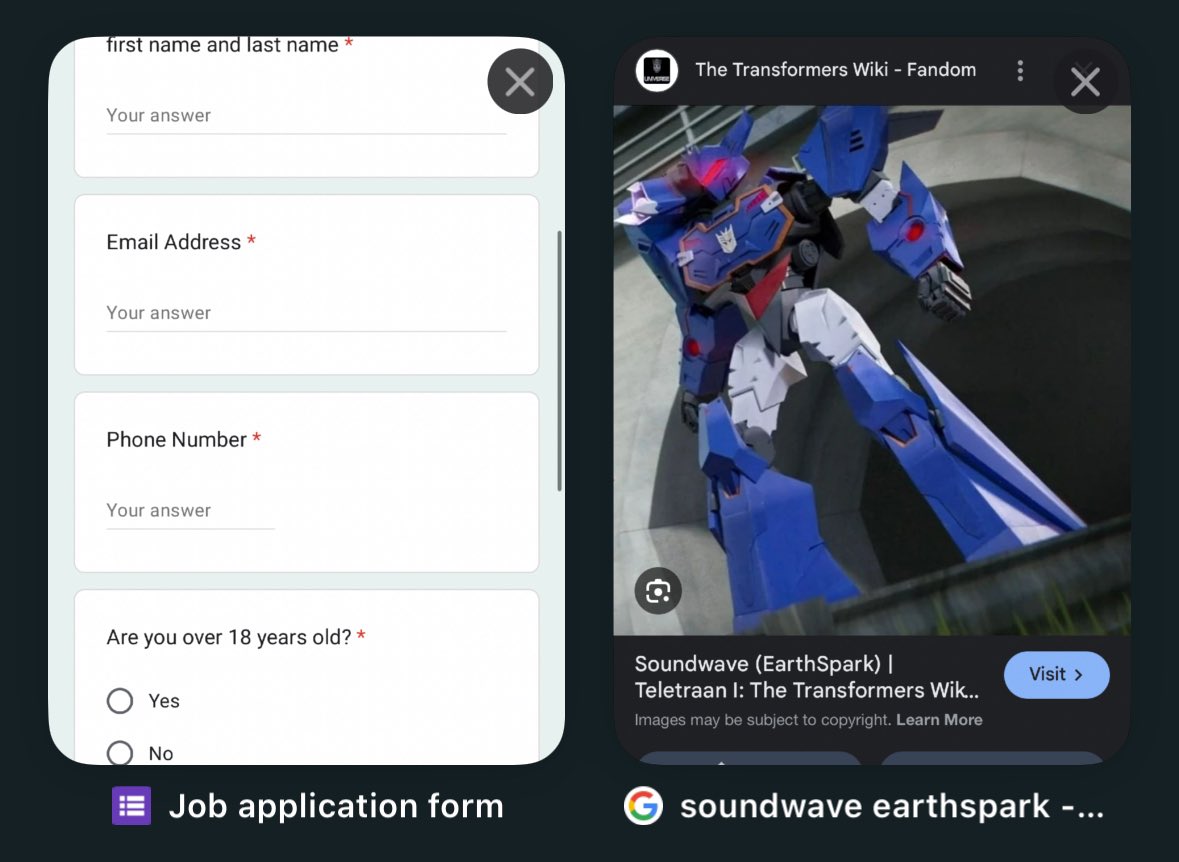Click the Google logo icon below the search tab
This screenshot has height=862, width=1179.
(643, 806)
